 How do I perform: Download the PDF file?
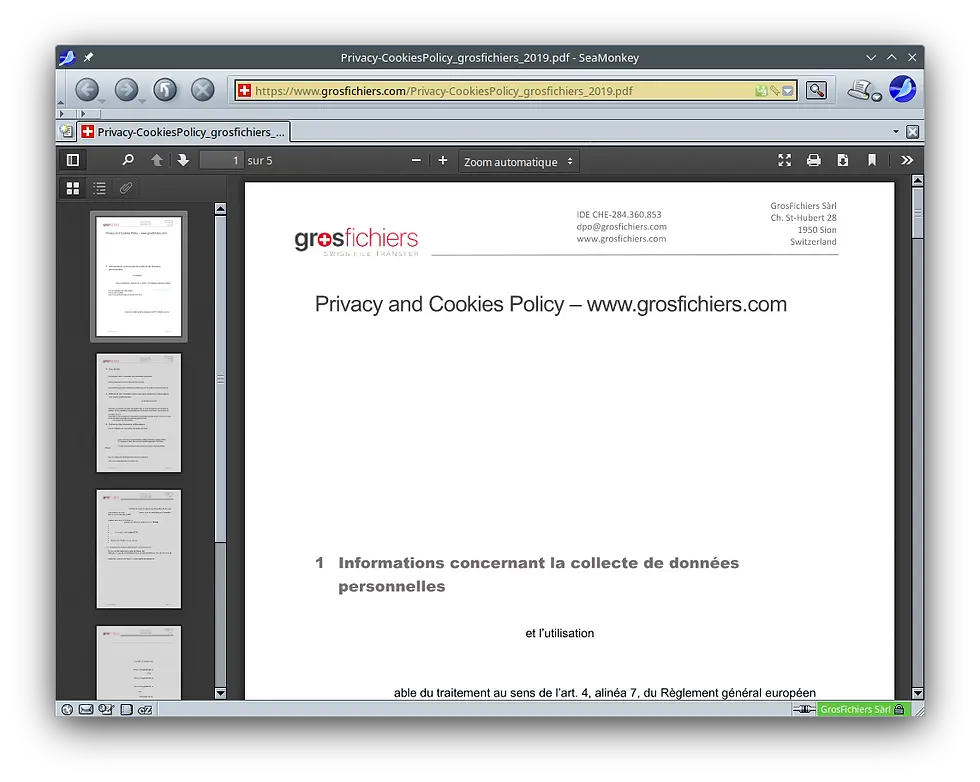click(x=842, y=161)
